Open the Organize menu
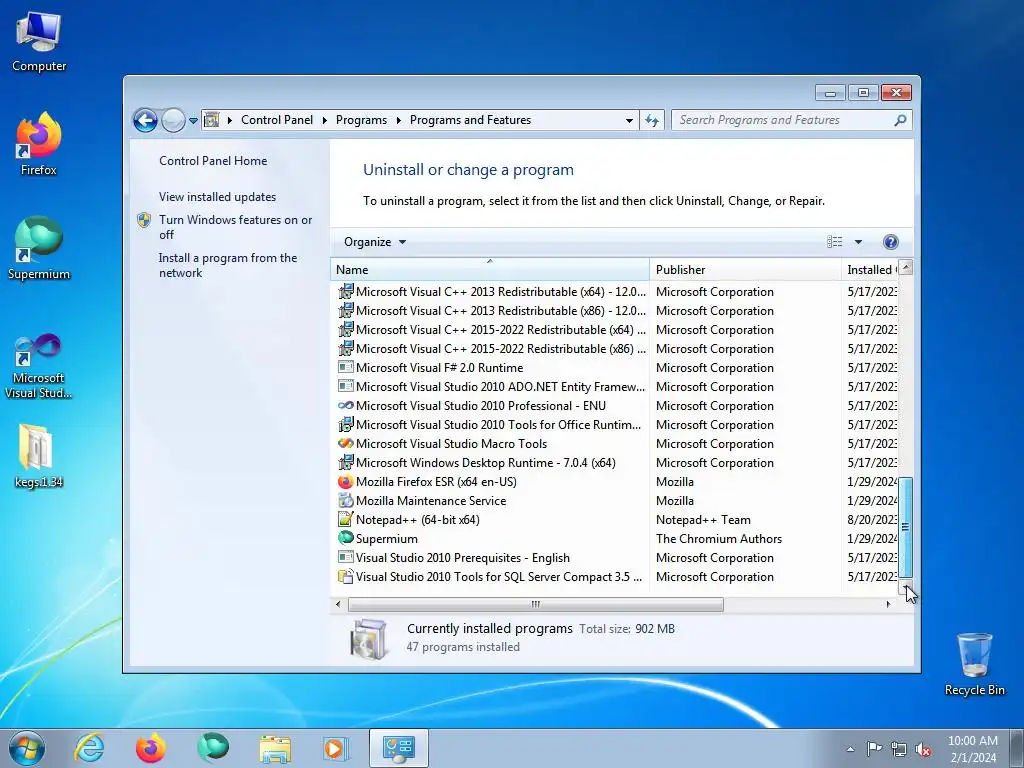Image resolution: width=1024 pixels, height=768 pixels. [x=375, y=242]
